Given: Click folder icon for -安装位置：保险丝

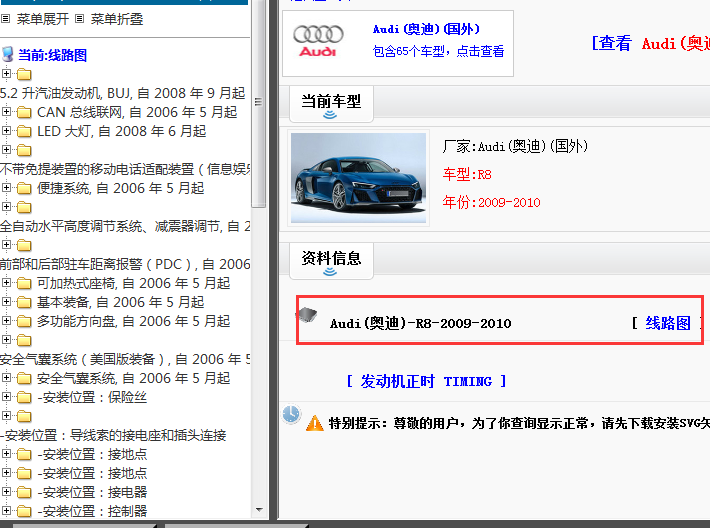Looking at the screenshot, I should click(x=24, y=398).
